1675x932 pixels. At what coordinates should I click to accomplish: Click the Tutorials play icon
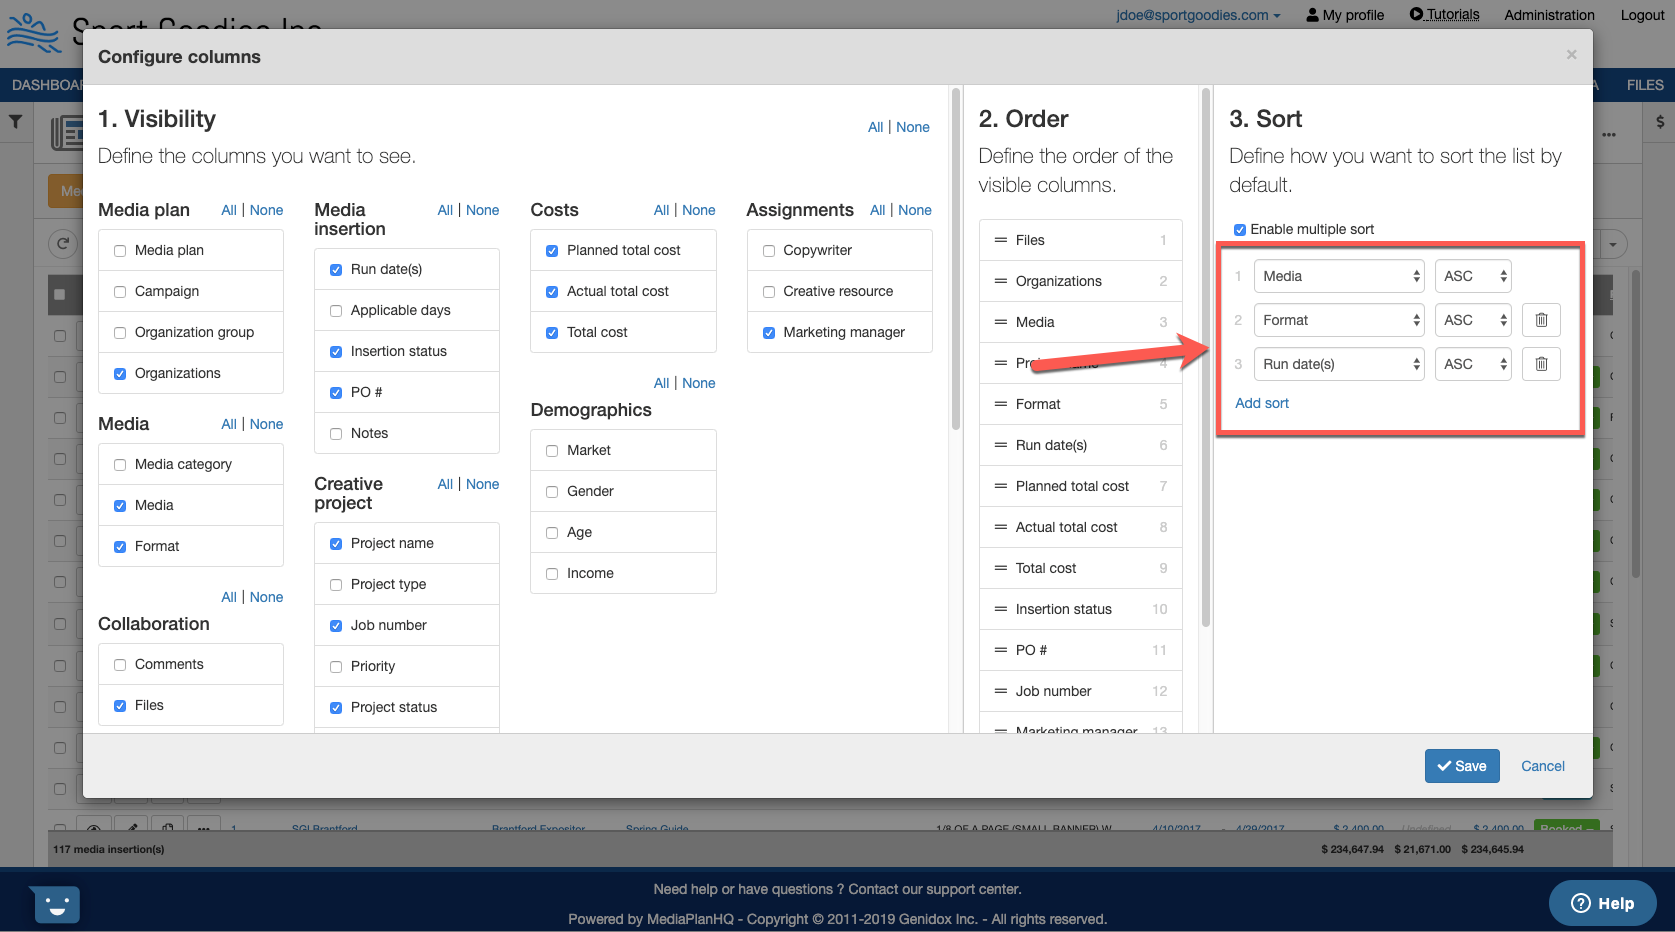click(x=1416, y=14)
